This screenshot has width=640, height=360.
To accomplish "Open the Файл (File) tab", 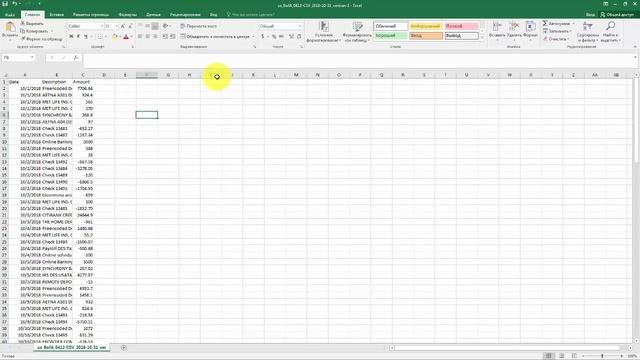I will click(10, 15).
